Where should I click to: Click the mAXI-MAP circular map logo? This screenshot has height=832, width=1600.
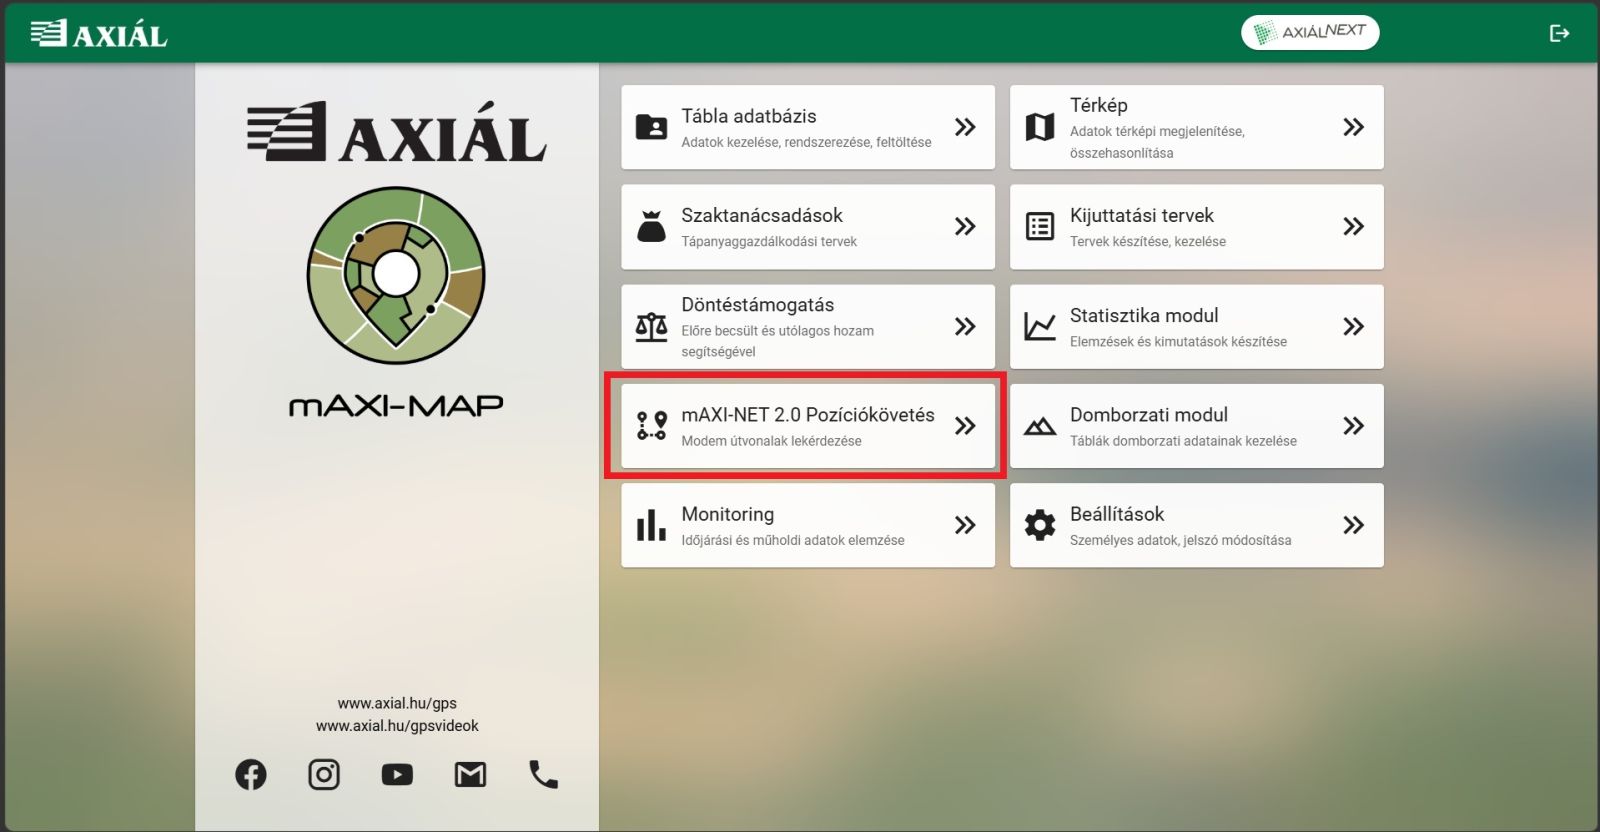(396, 275)
